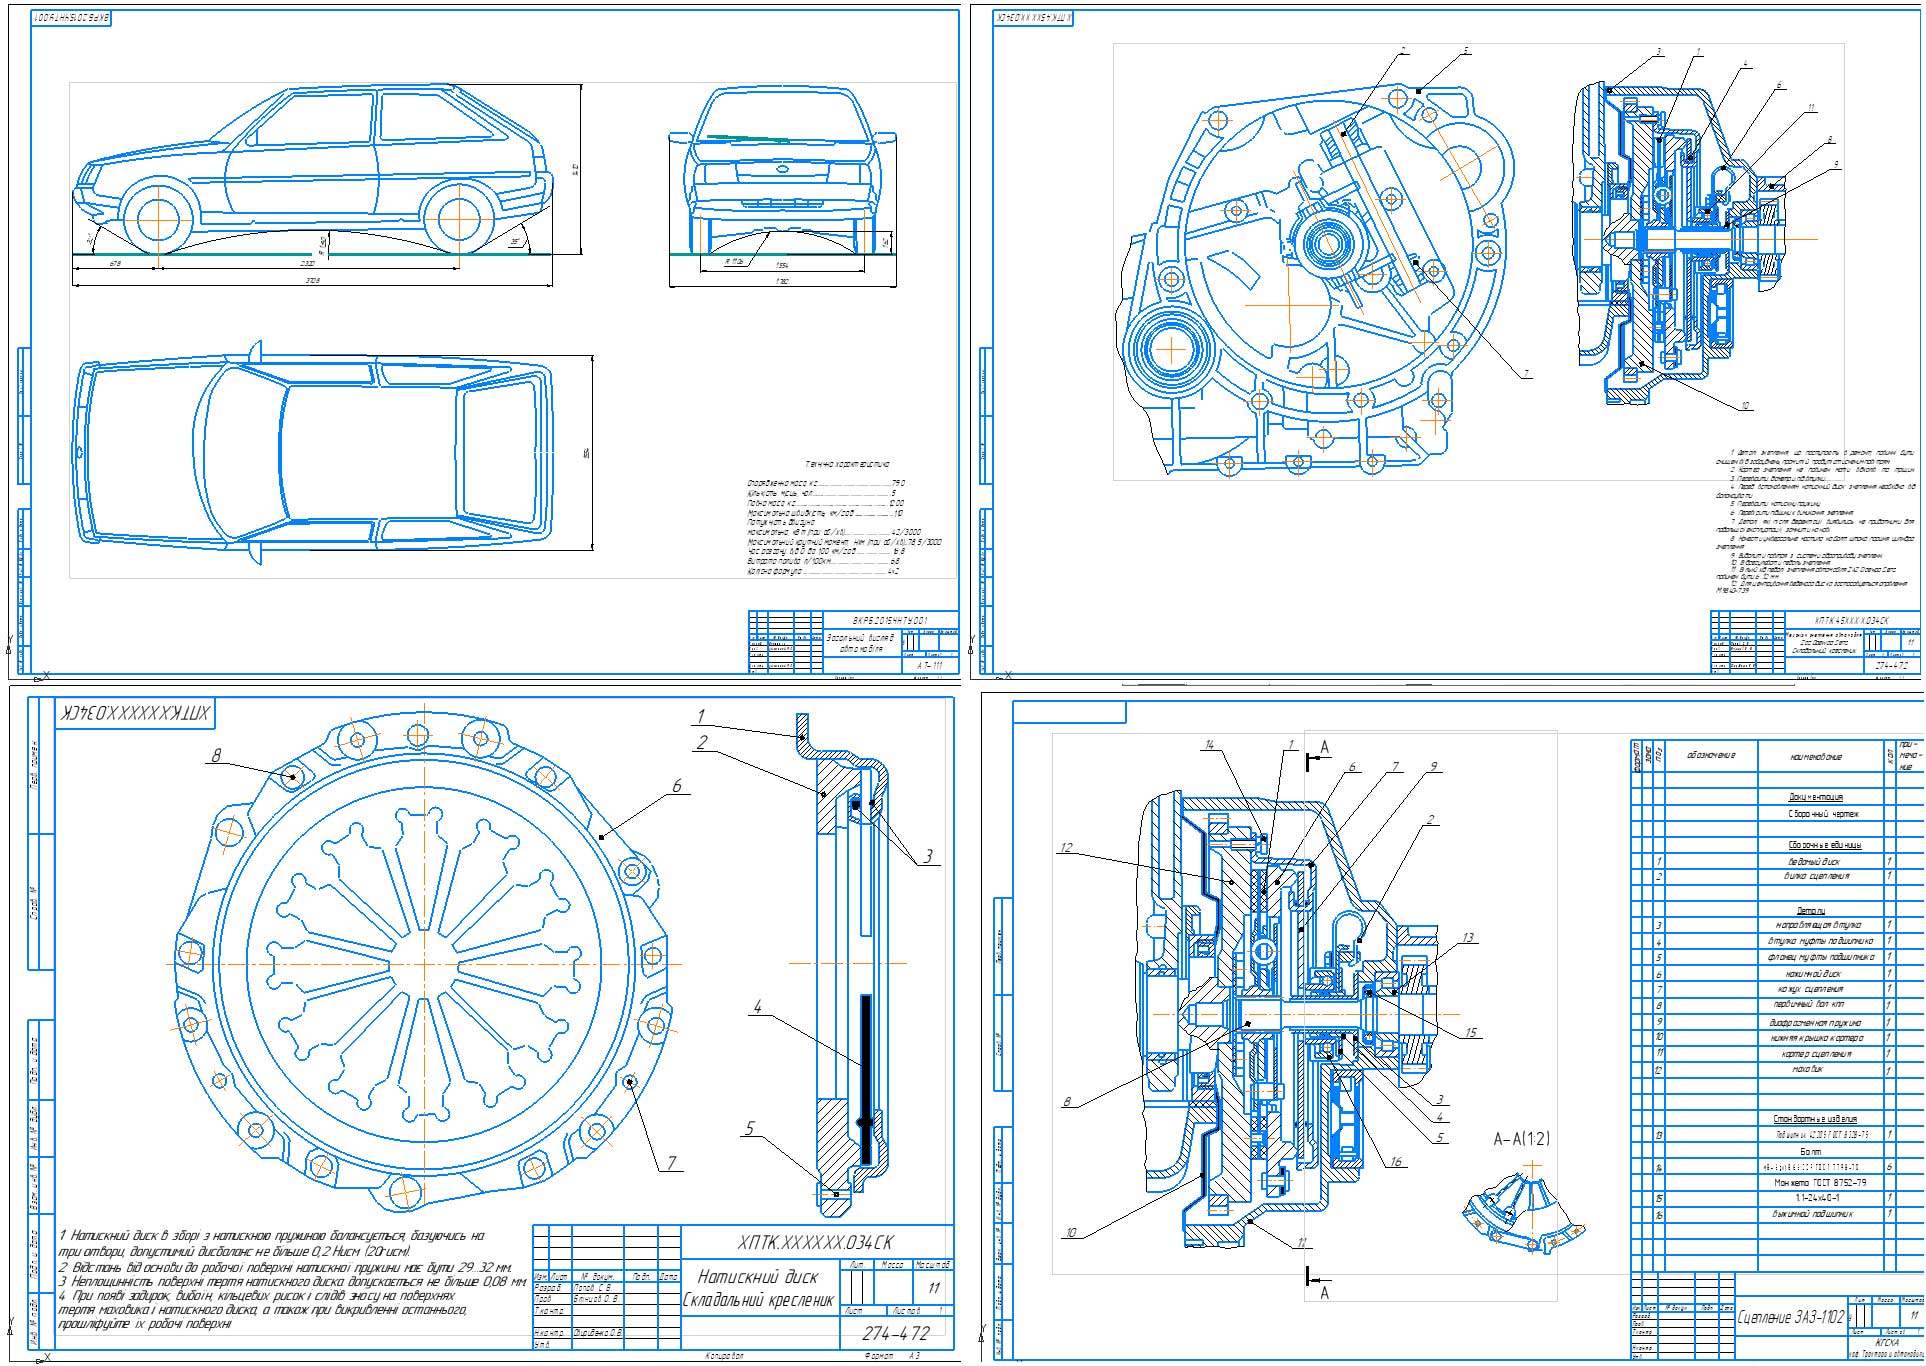Viewport: 1926px width, 1366px height.
Task: Click the 'Сцепление ЗАЗ-1102' title
Action: (x=1789, y=1316)
